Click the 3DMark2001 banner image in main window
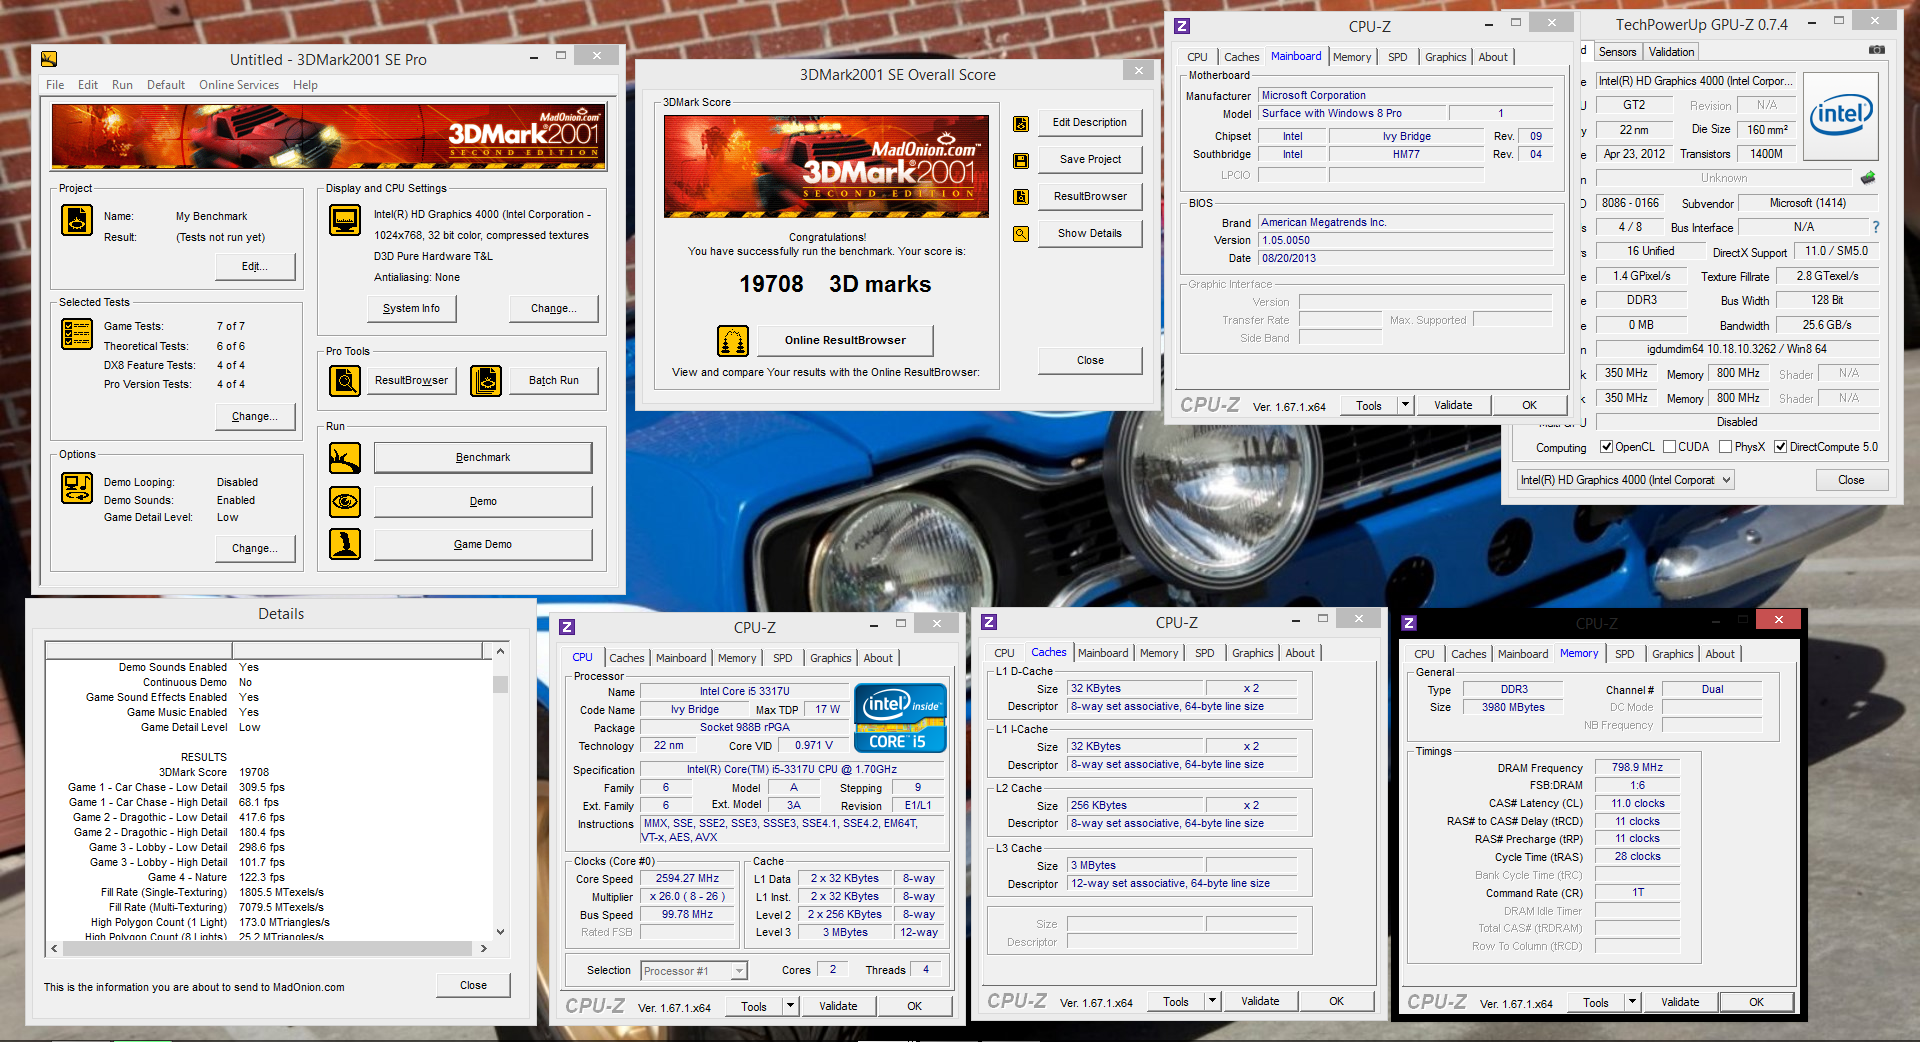The height and width of the screenshot is (1042, 1920). 329,137
